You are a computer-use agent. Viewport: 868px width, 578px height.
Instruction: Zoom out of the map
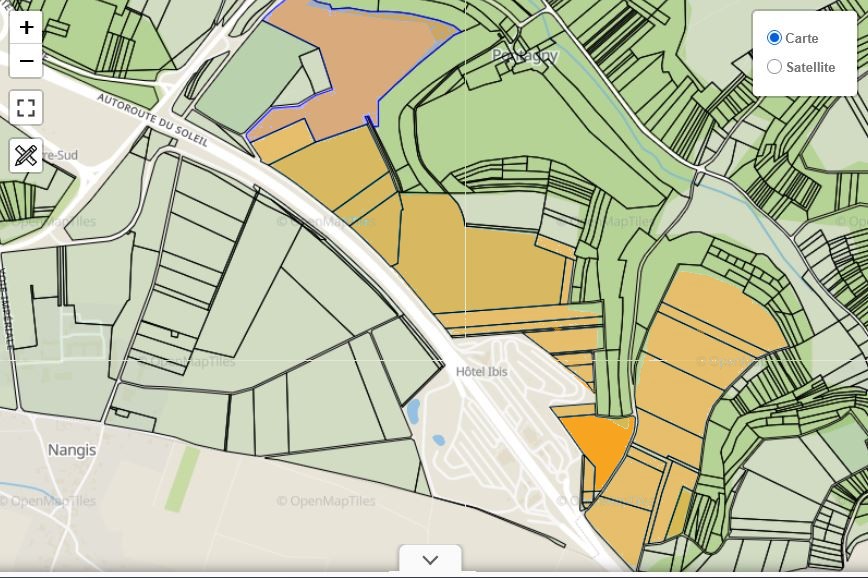point(26,61)
